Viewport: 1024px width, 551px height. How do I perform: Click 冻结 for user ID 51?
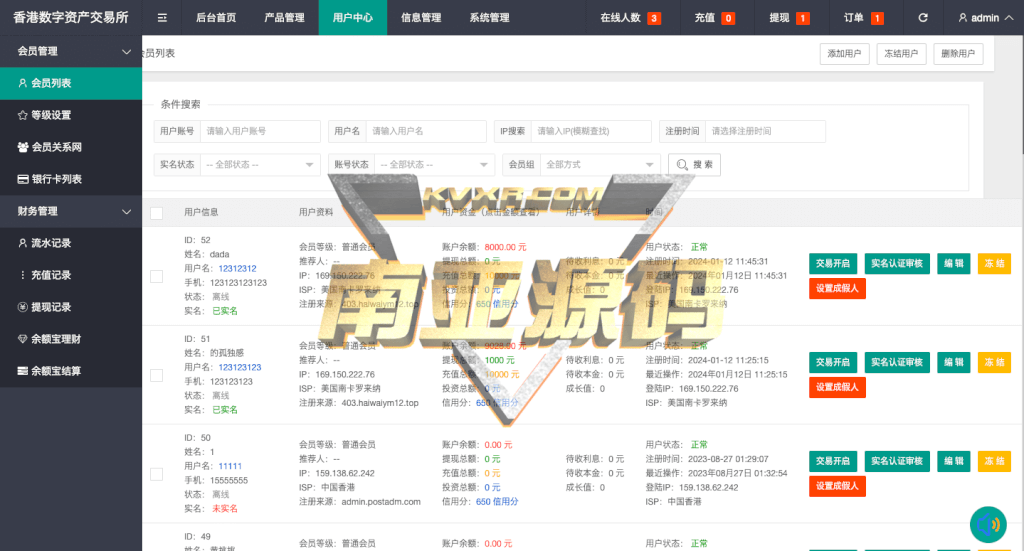click(995, 362)
